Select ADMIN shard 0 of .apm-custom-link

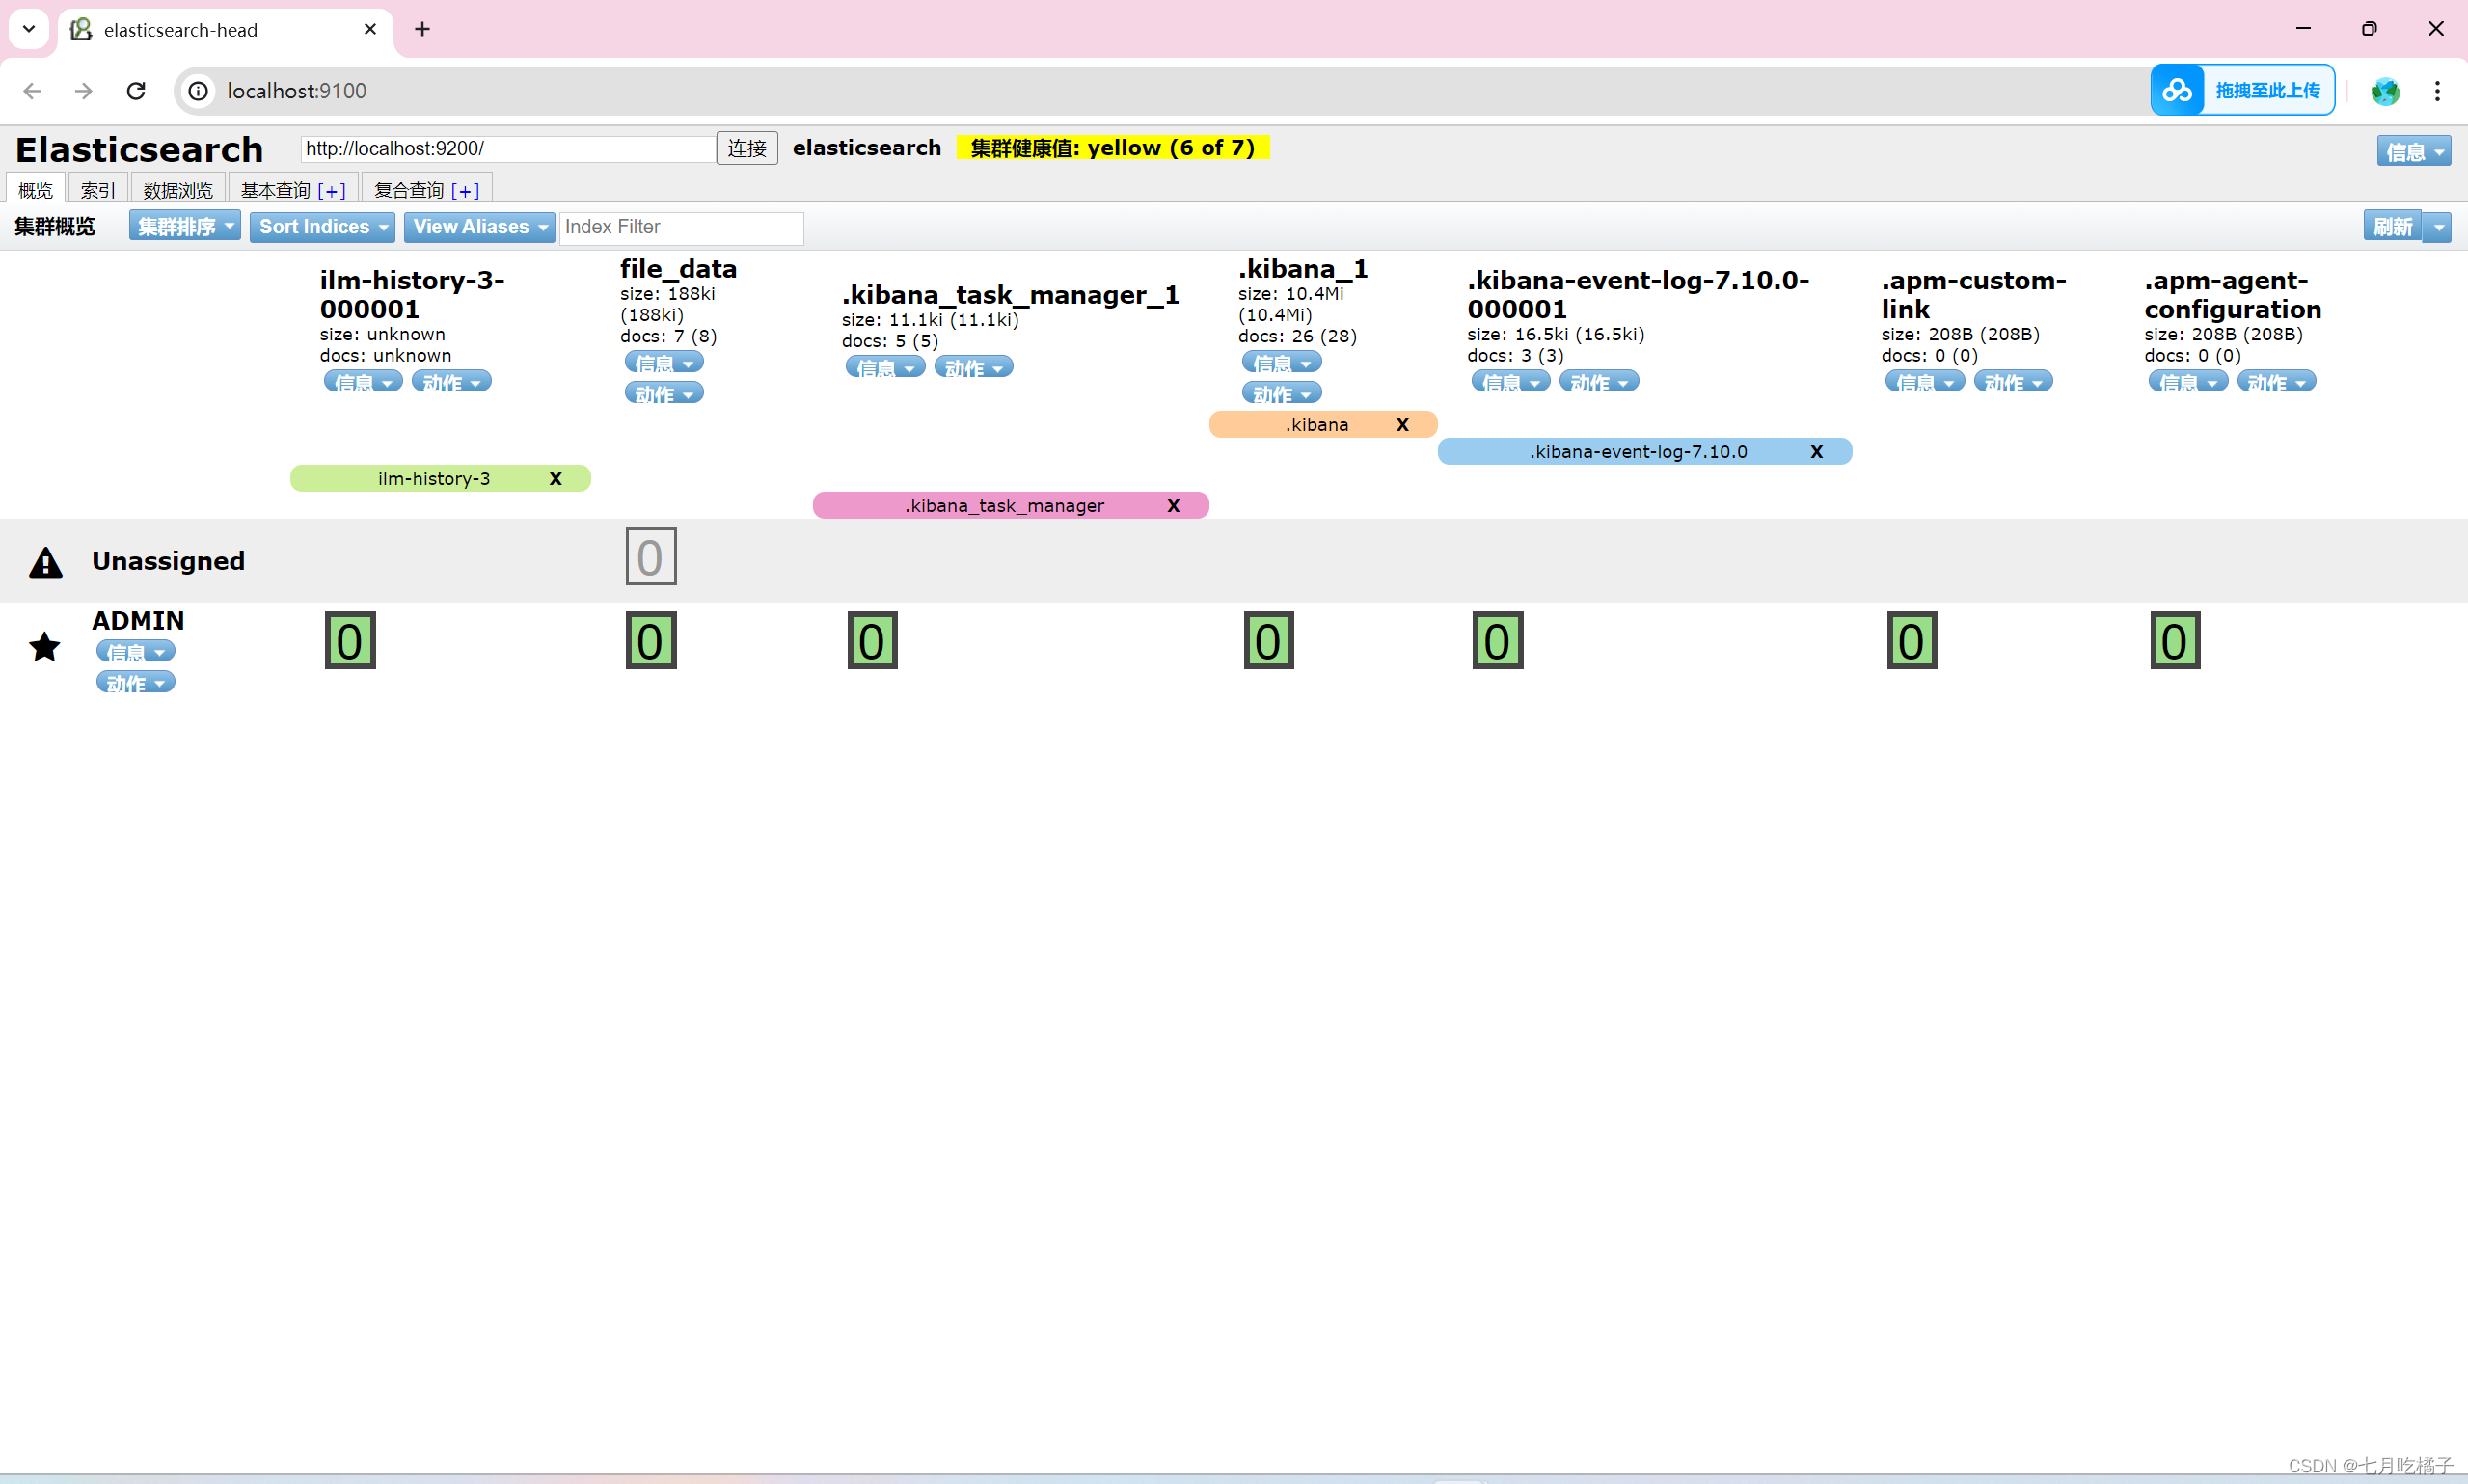click(x=1911, y=640)
